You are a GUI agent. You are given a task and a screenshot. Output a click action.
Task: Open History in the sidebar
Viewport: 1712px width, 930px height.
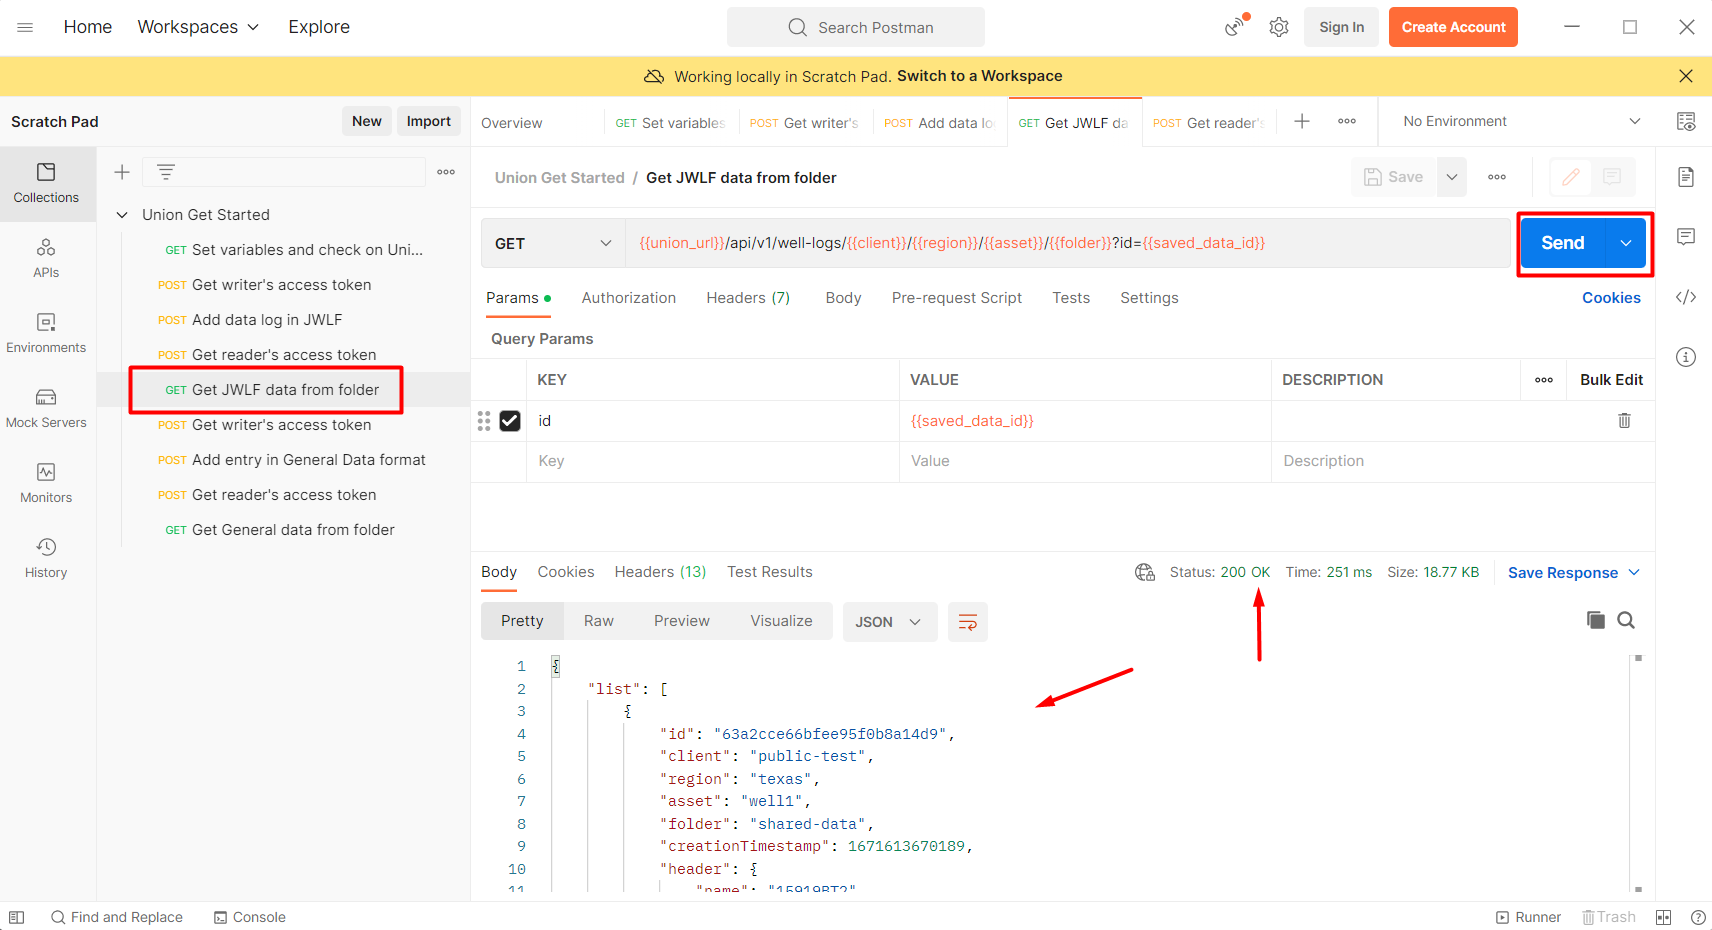click(x=46, y=558)
